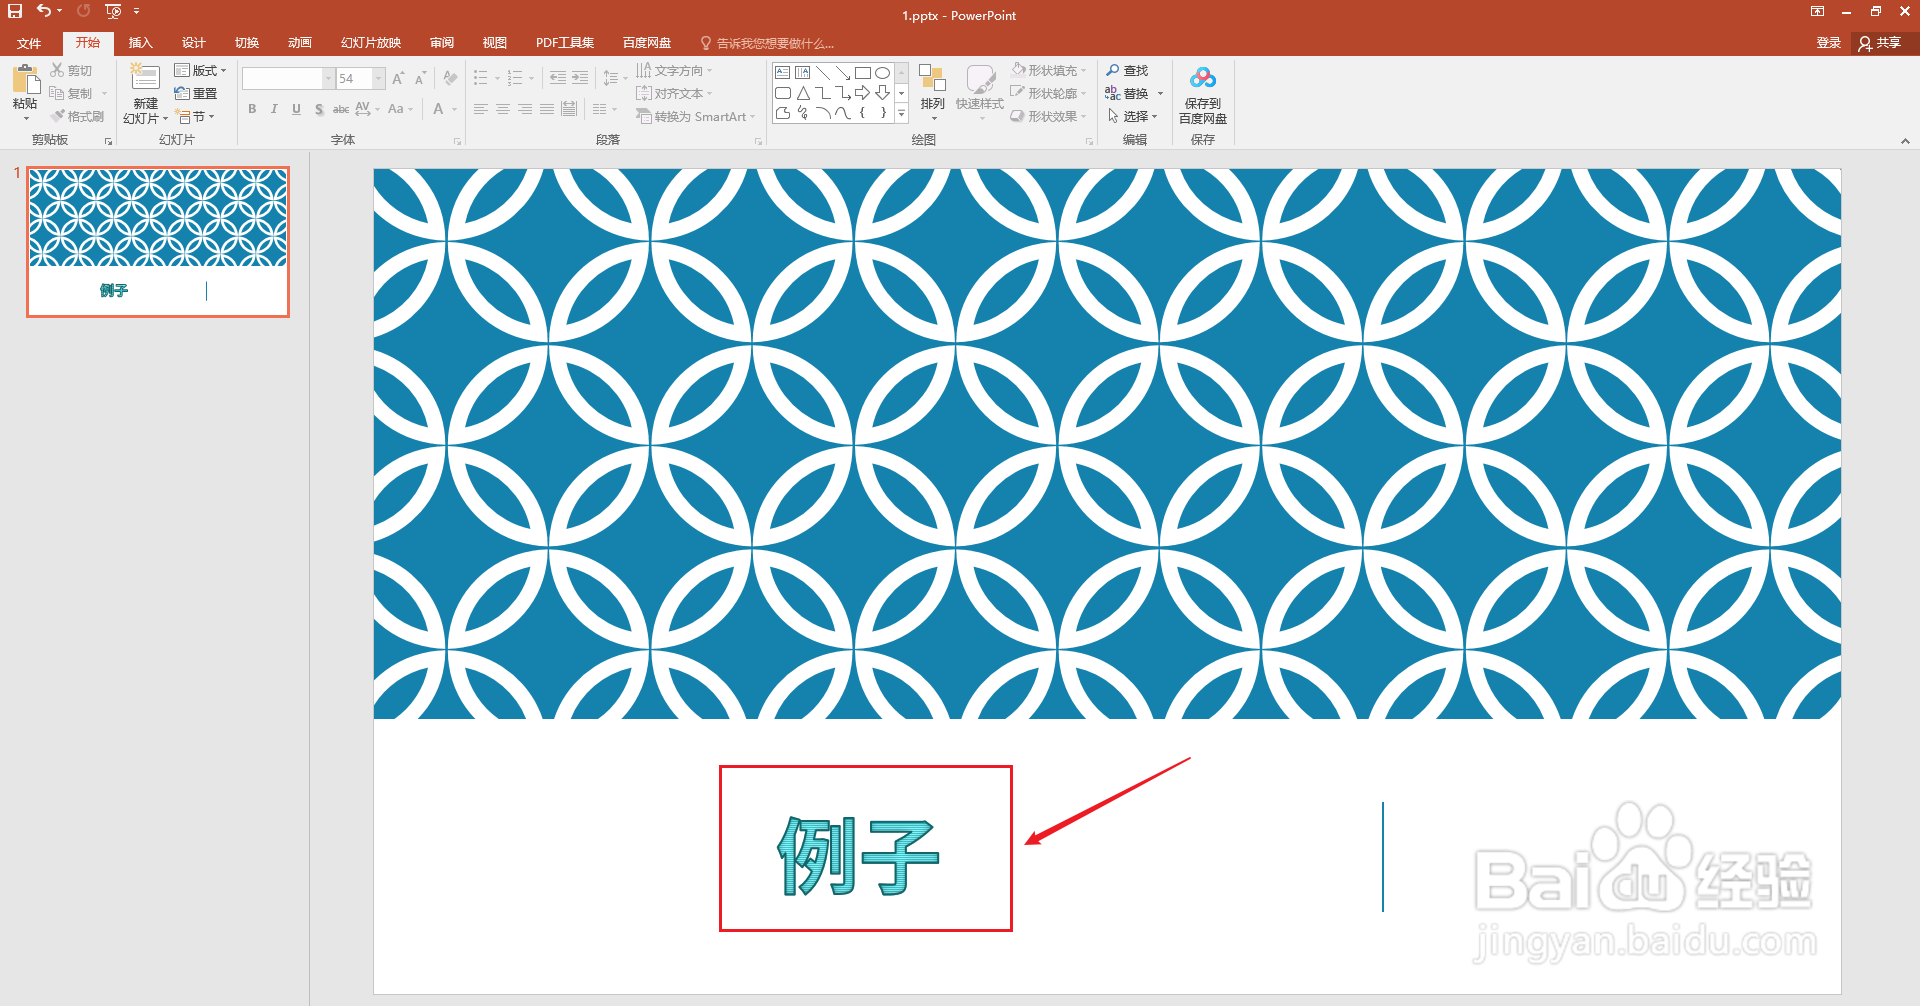Click the 登录 (Sign in) button
This screenshot has height=1006, width=1920.
tap(1829, 42)
